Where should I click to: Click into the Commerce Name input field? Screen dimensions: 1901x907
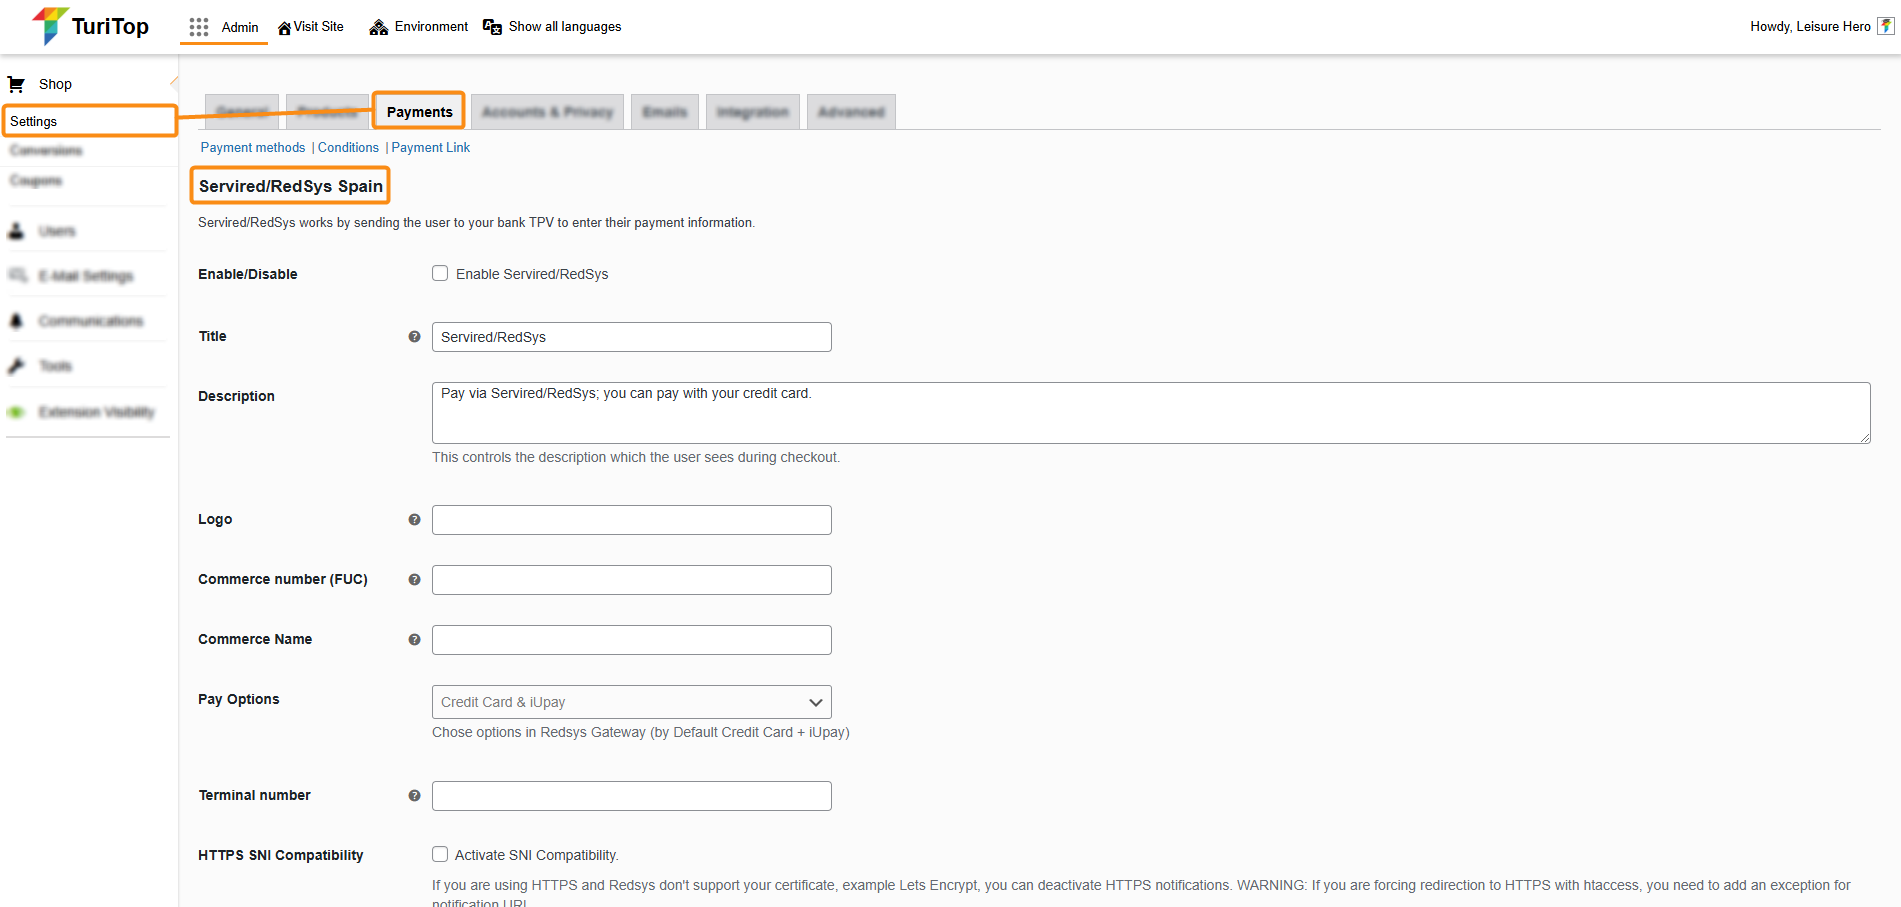(631, 640)
